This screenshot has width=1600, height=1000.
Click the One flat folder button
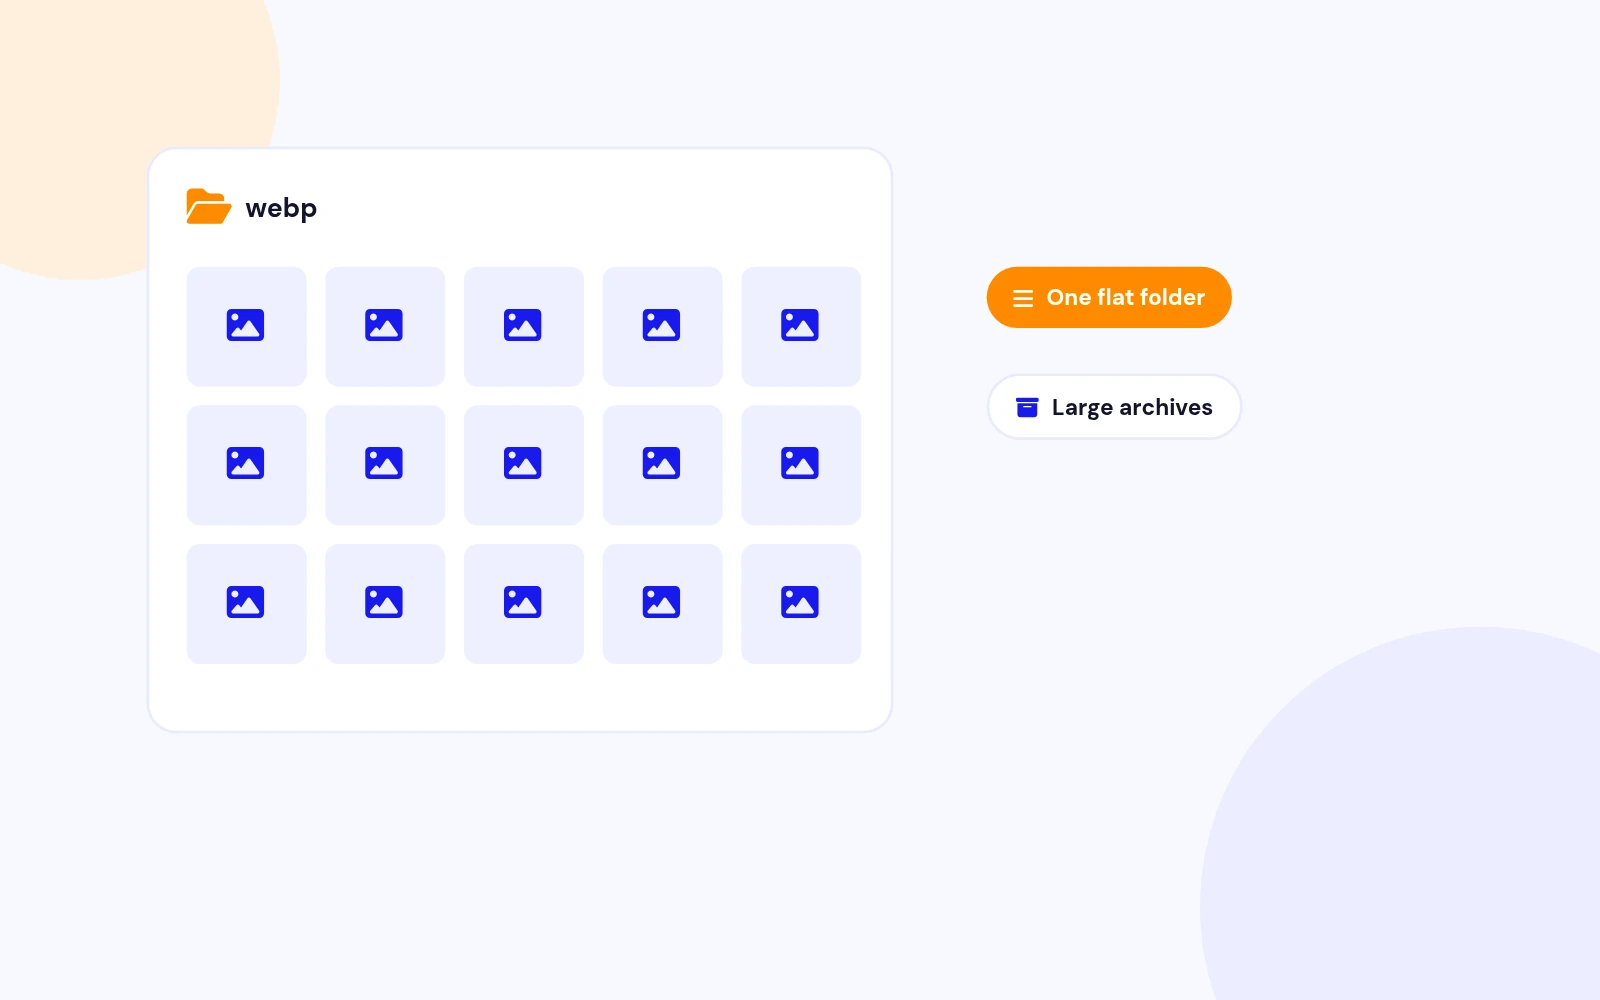(1109, 297)
